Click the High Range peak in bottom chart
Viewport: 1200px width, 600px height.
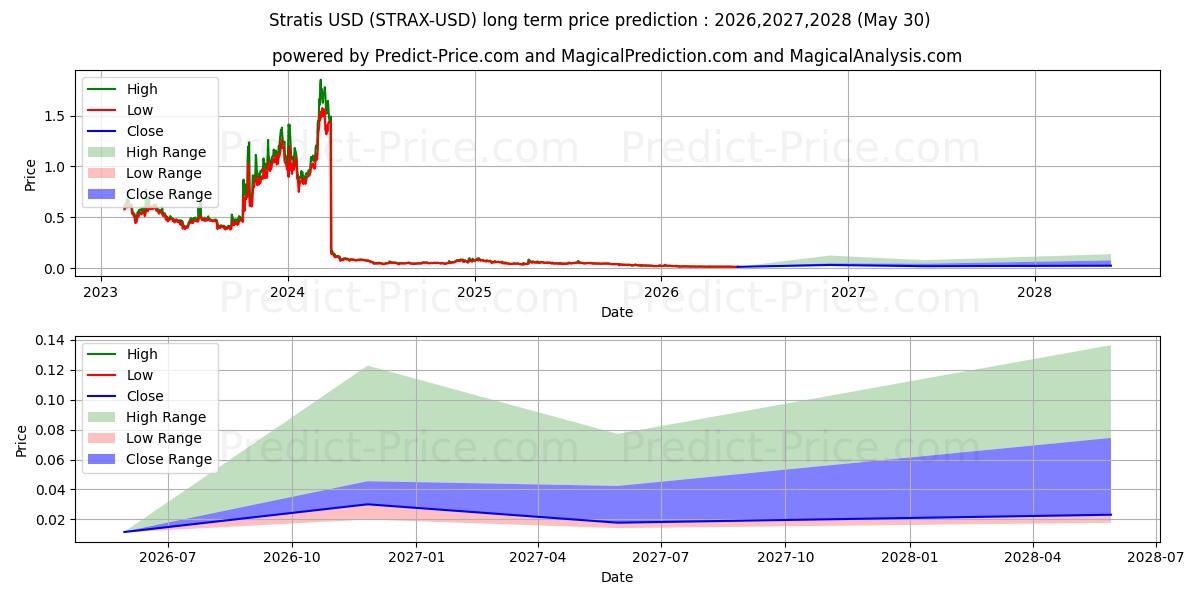point(367,366)
